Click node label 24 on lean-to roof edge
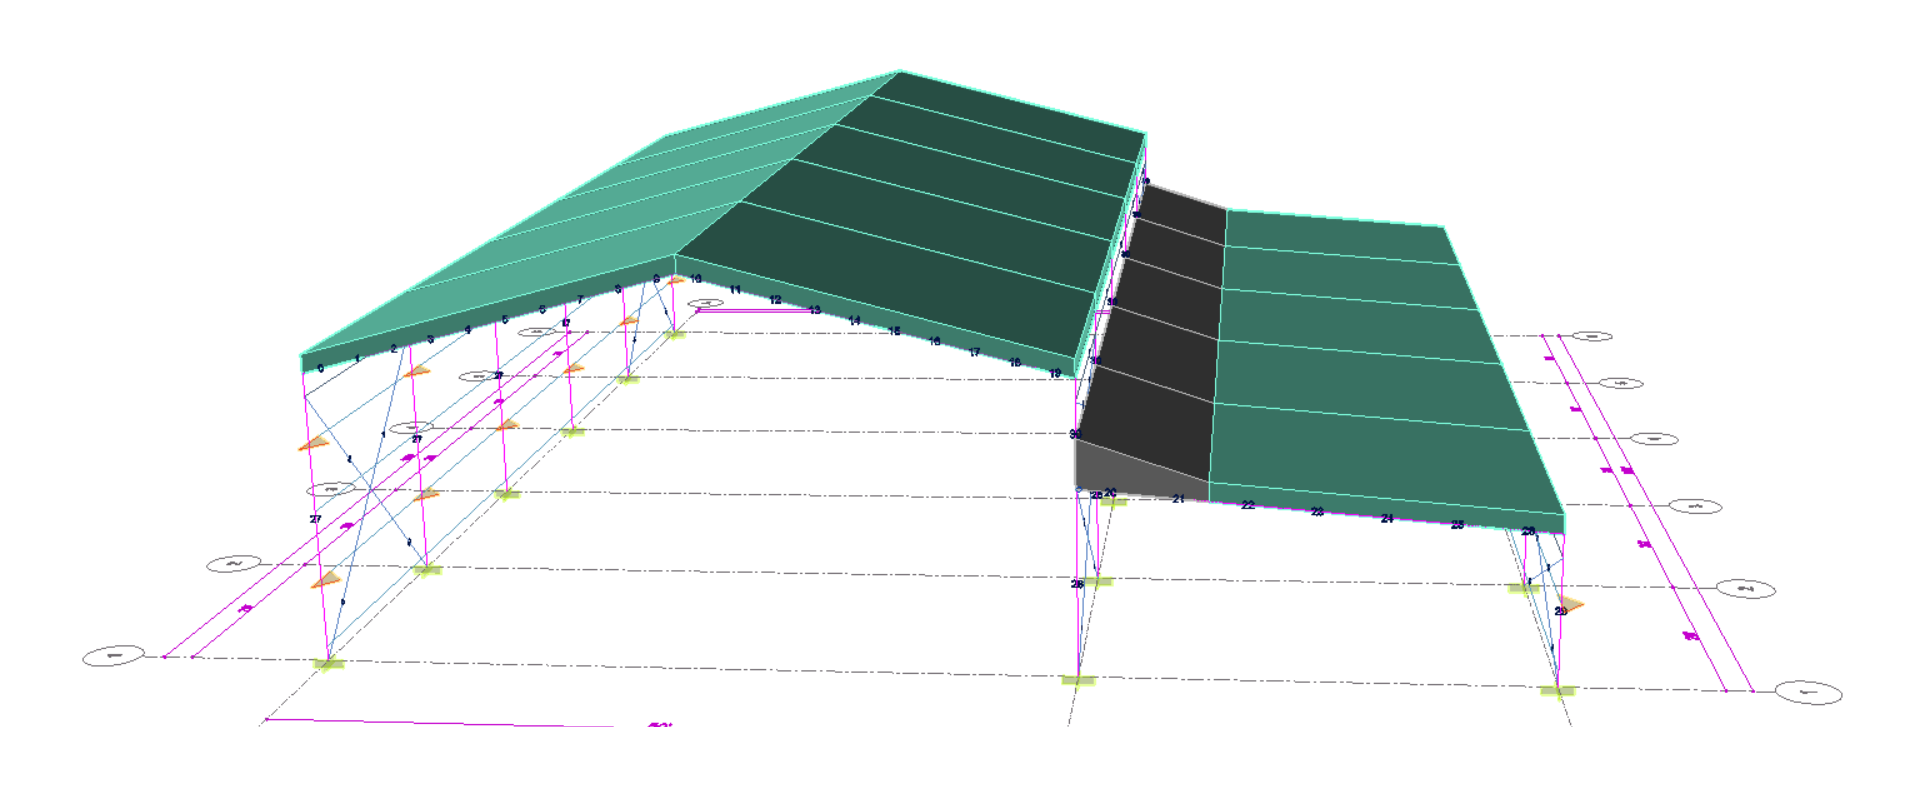This screenshot has height=791, width=1911. 1387,518
